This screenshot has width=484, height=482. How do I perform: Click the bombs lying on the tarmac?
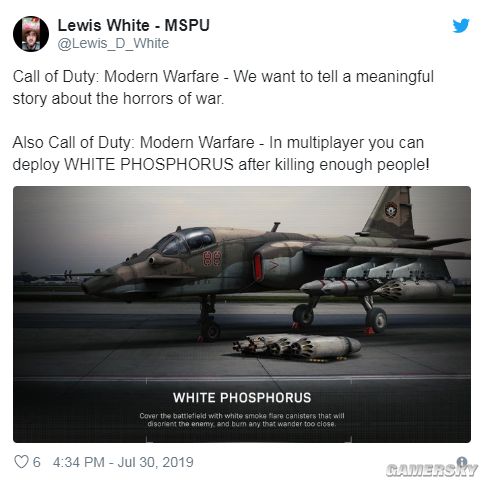point(297,346)
